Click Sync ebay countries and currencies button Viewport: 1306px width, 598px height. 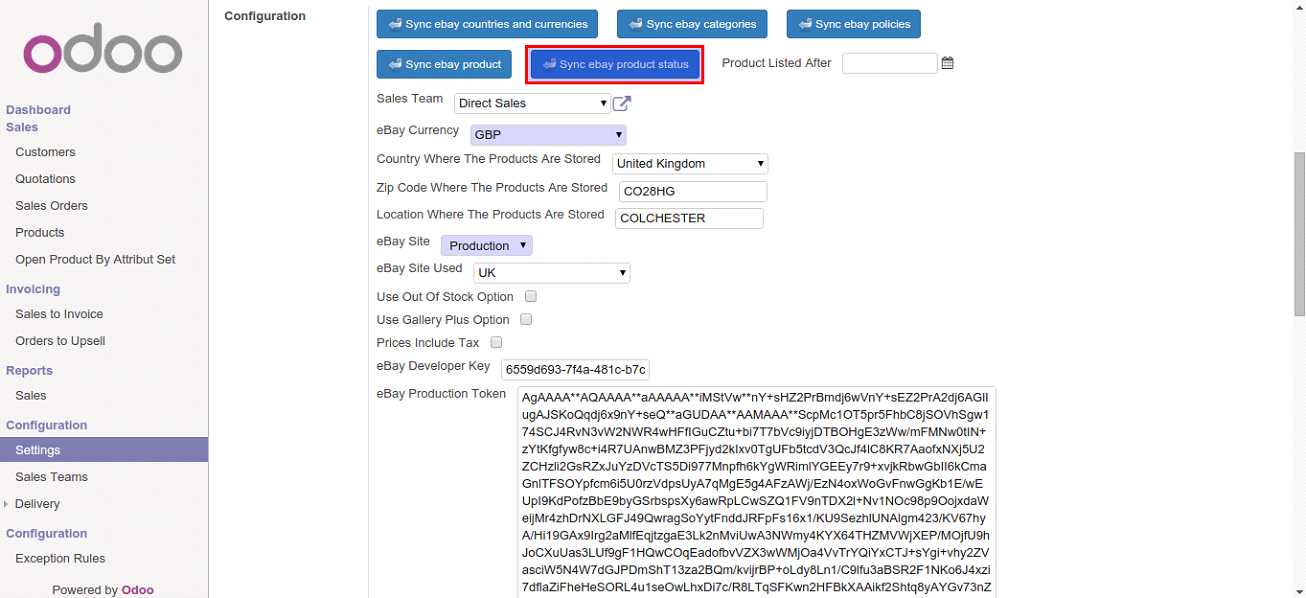487,24
